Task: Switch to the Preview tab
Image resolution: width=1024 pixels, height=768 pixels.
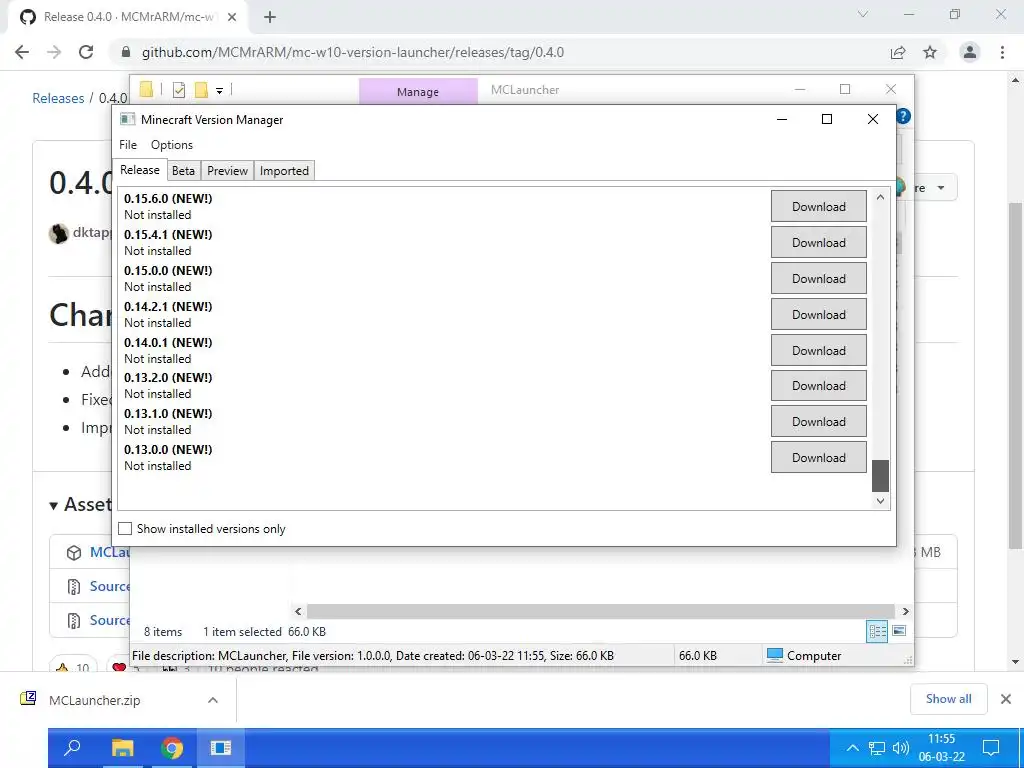Action: [227, 170]
